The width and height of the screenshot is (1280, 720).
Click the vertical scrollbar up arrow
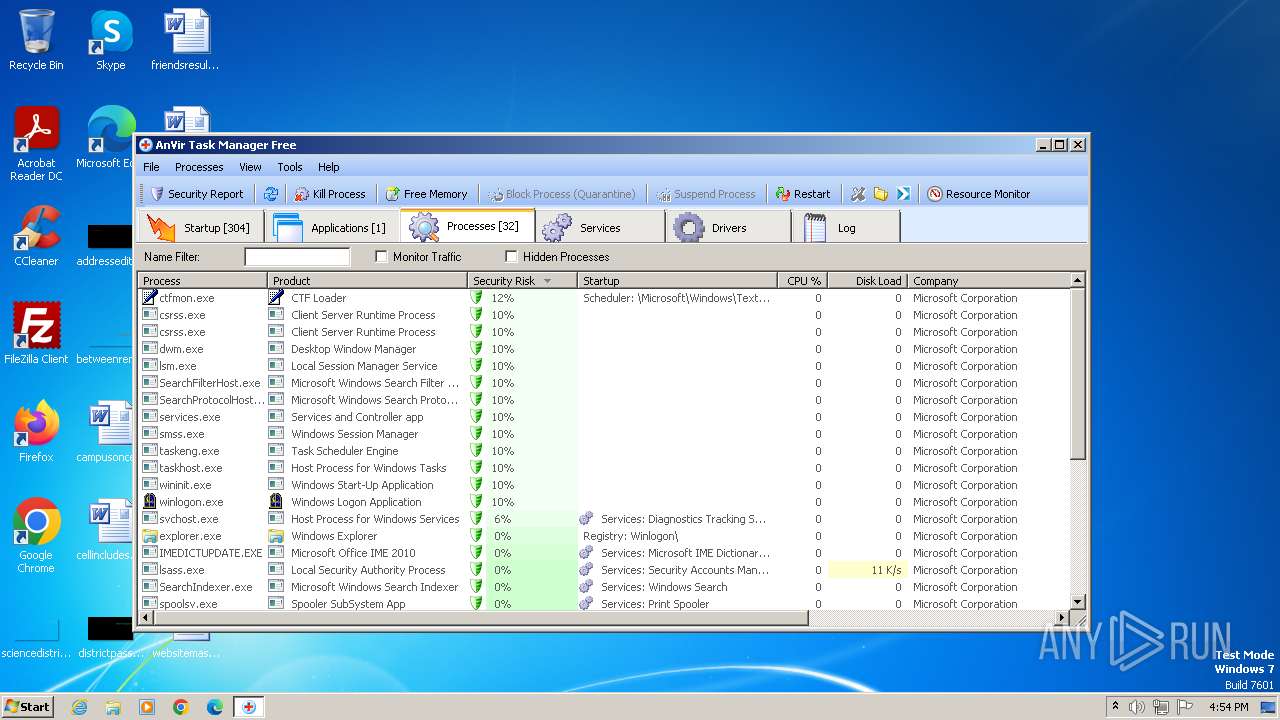(x=1077, y=281)
